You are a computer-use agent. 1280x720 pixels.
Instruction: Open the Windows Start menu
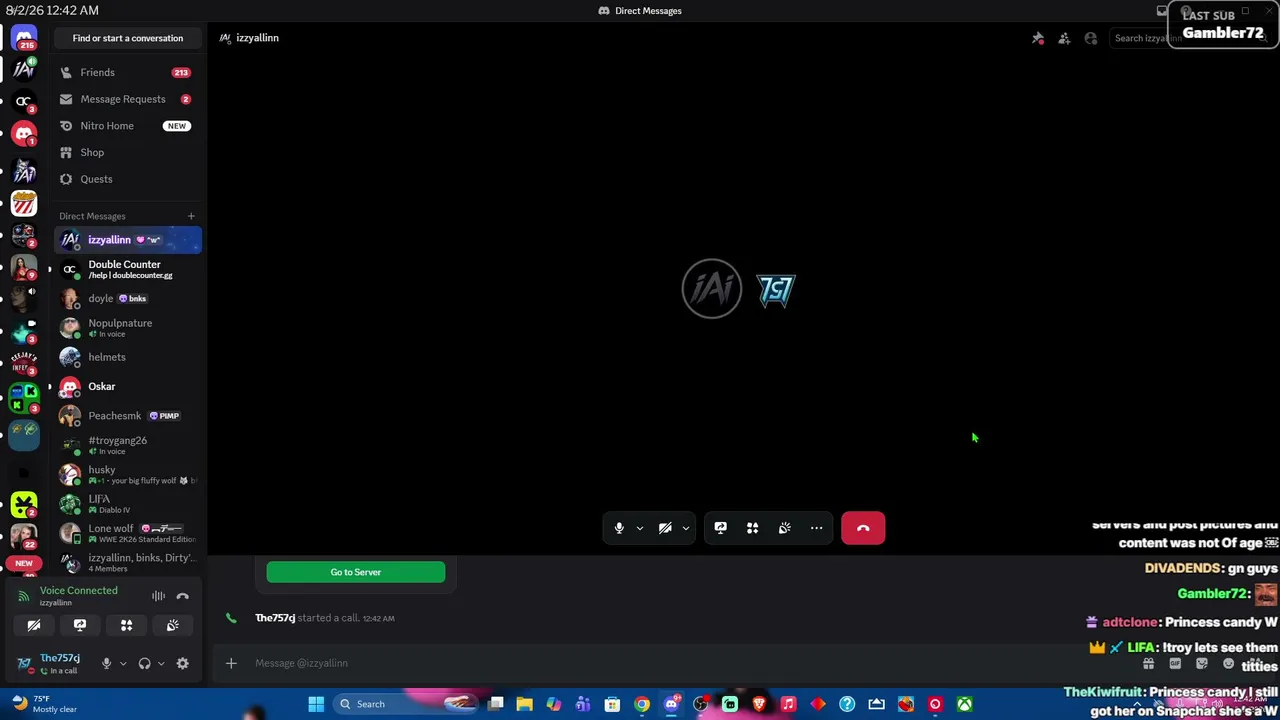coord(316,704)
